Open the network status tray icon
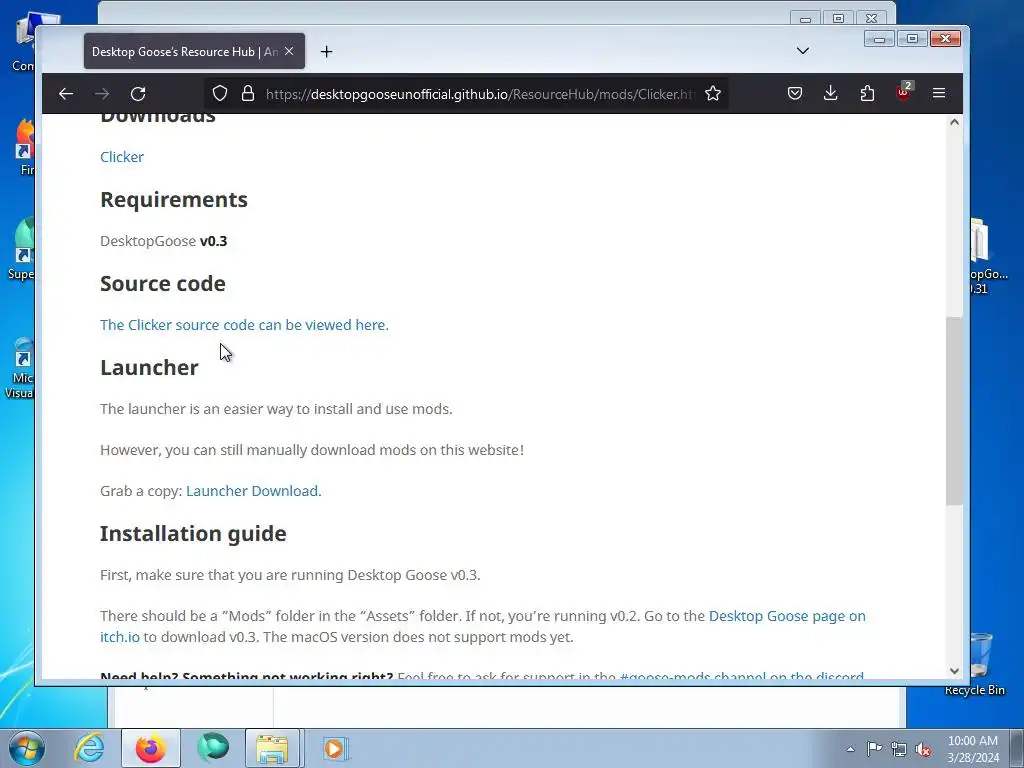 (x=899, y=749)
